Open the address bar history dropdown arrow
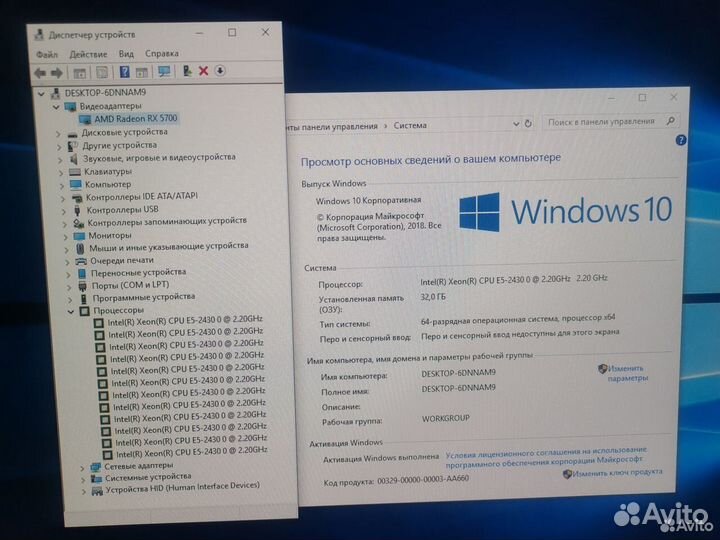Image resolution: width=720 pixels, height=540 pixels. tap(516, 124)
